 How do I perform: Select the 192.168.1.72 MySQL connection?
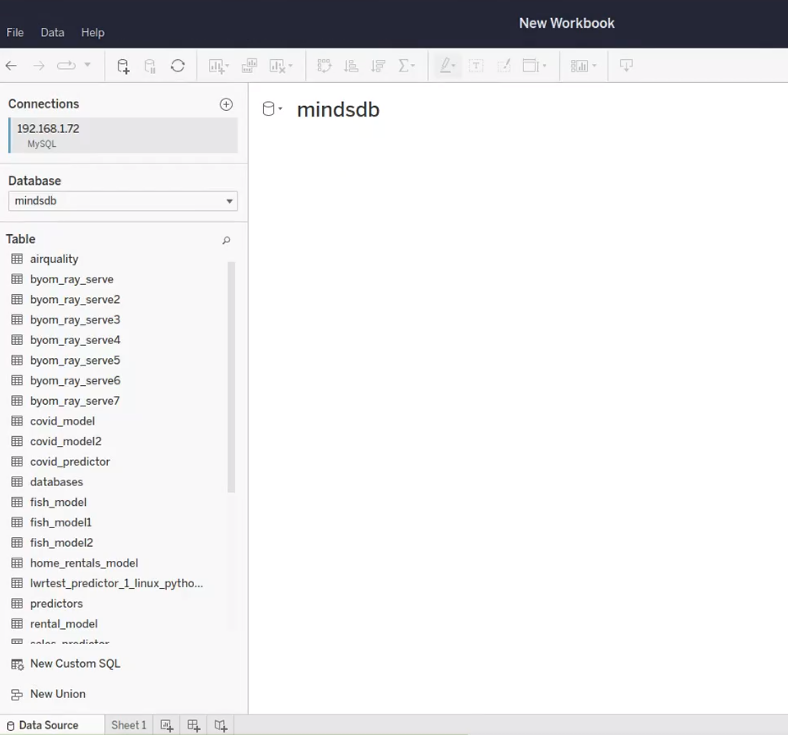point(123,135)
